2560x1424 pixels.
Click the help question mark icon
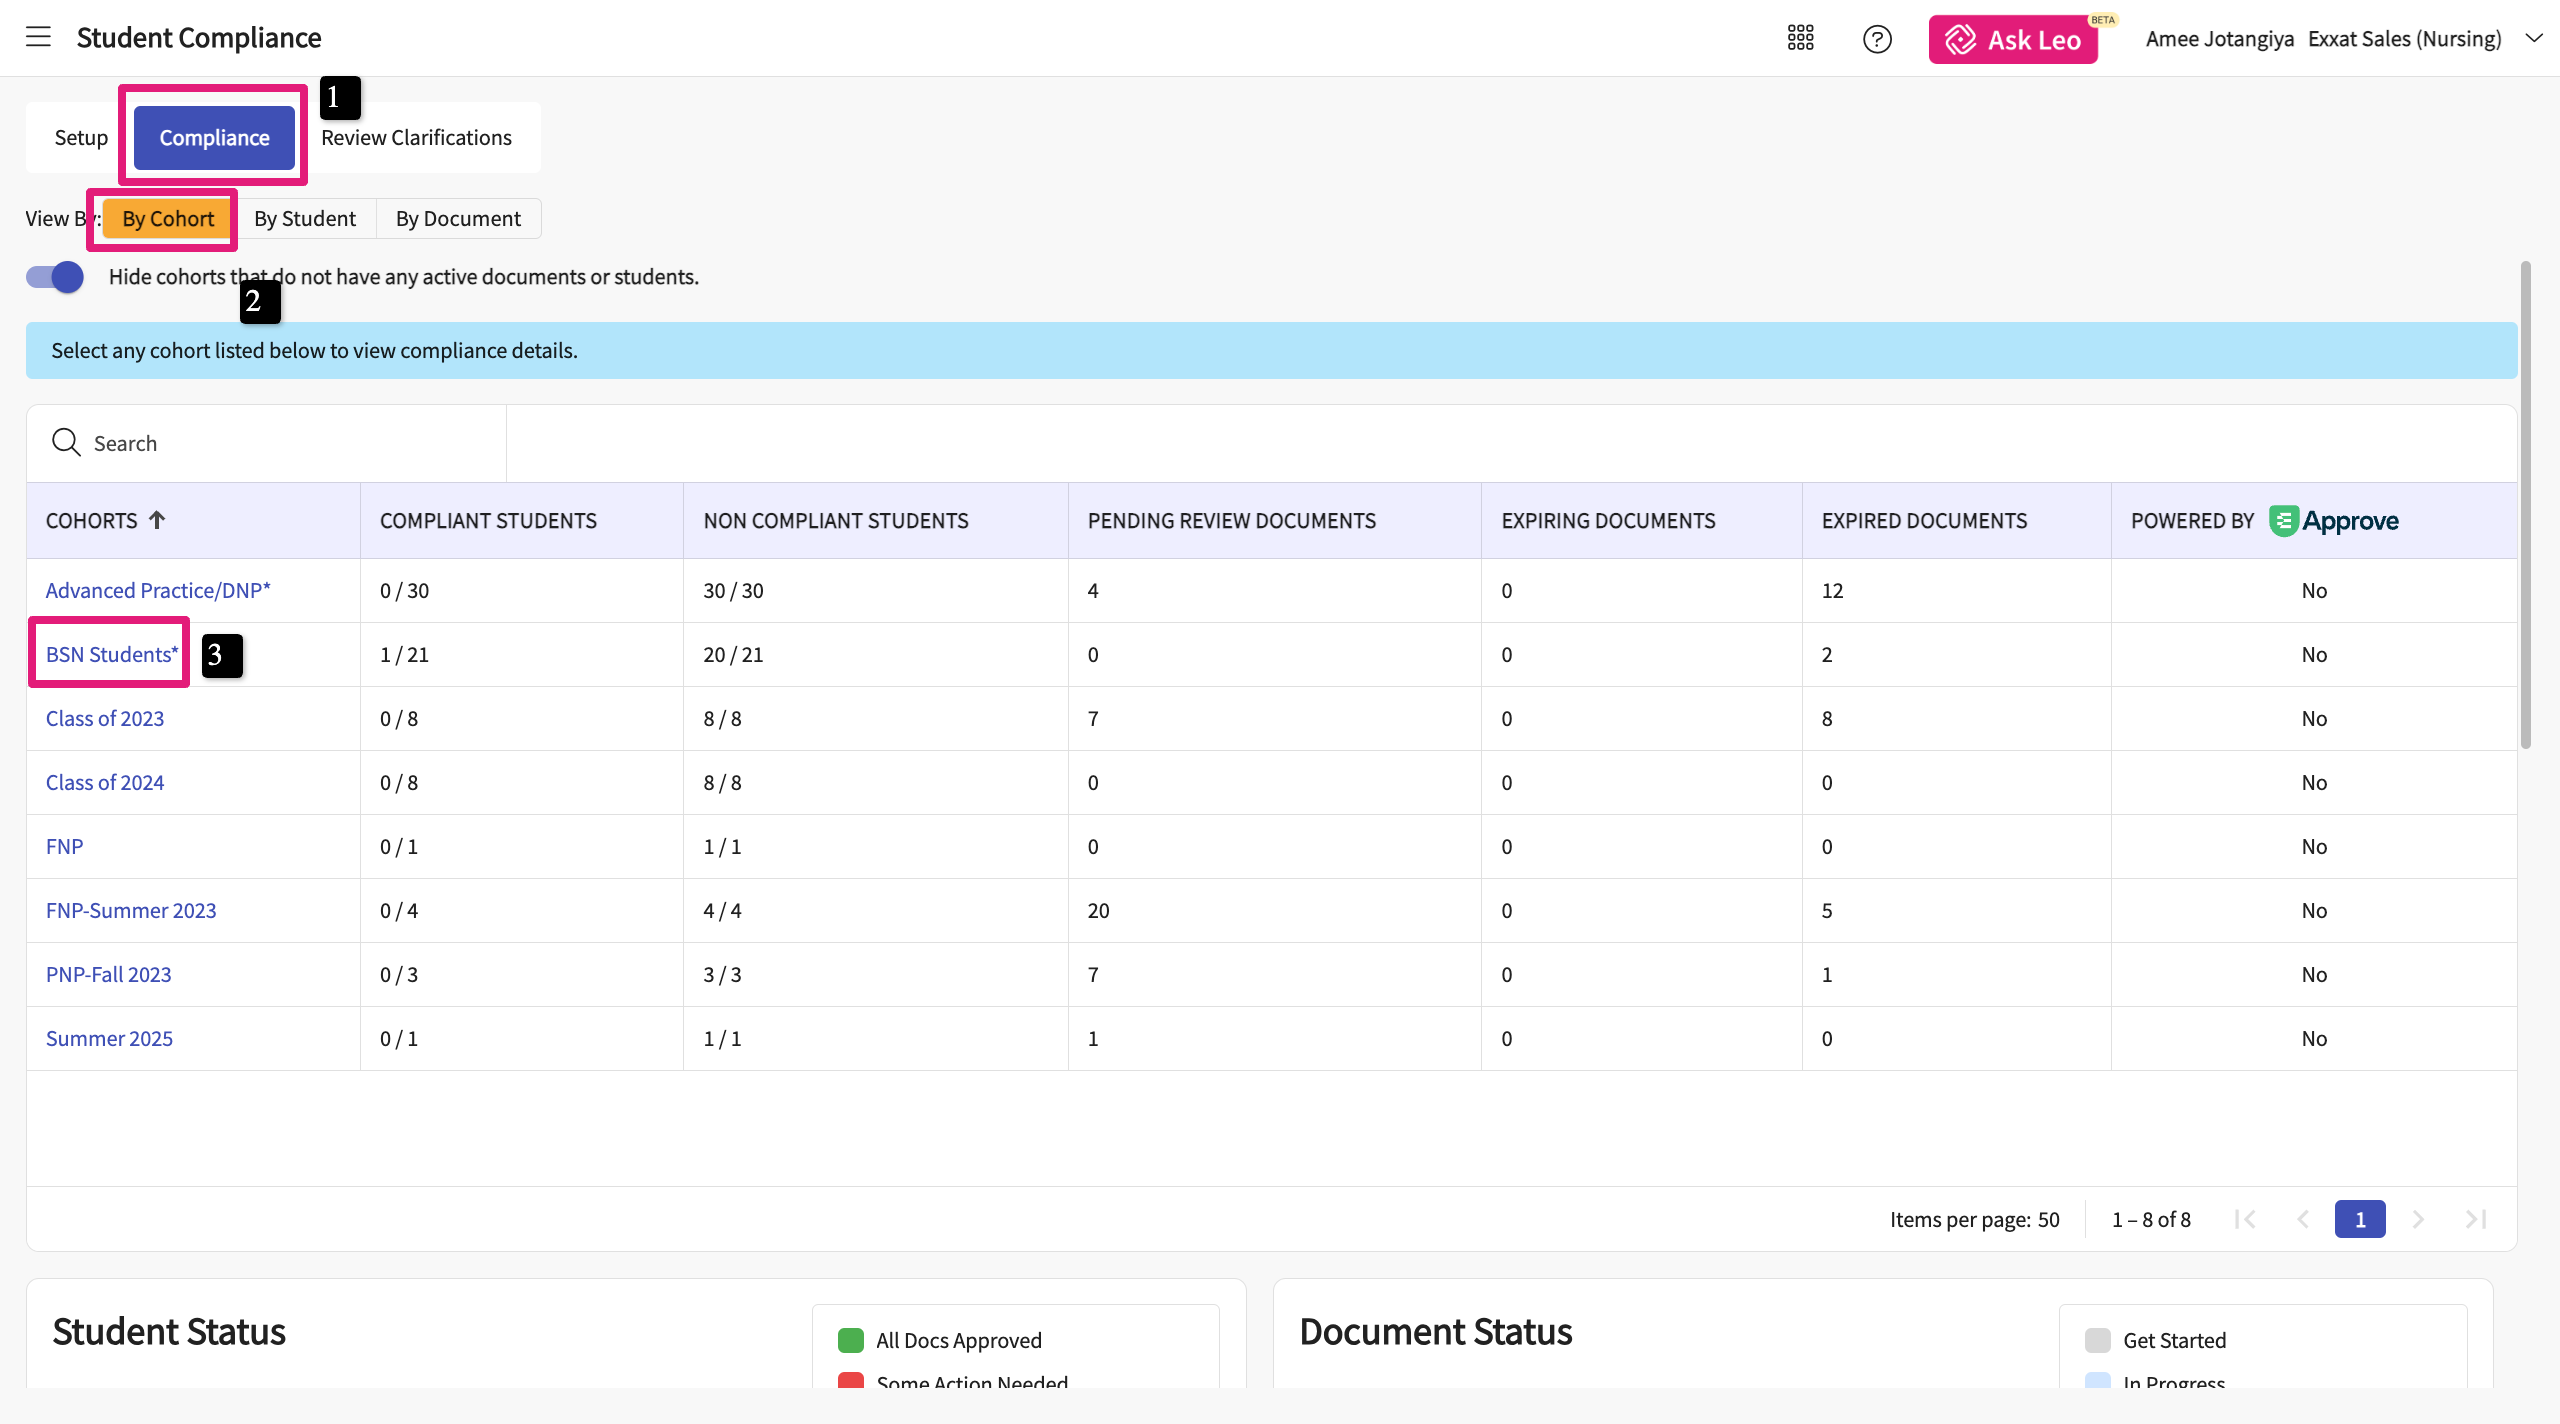point(1877,39)
